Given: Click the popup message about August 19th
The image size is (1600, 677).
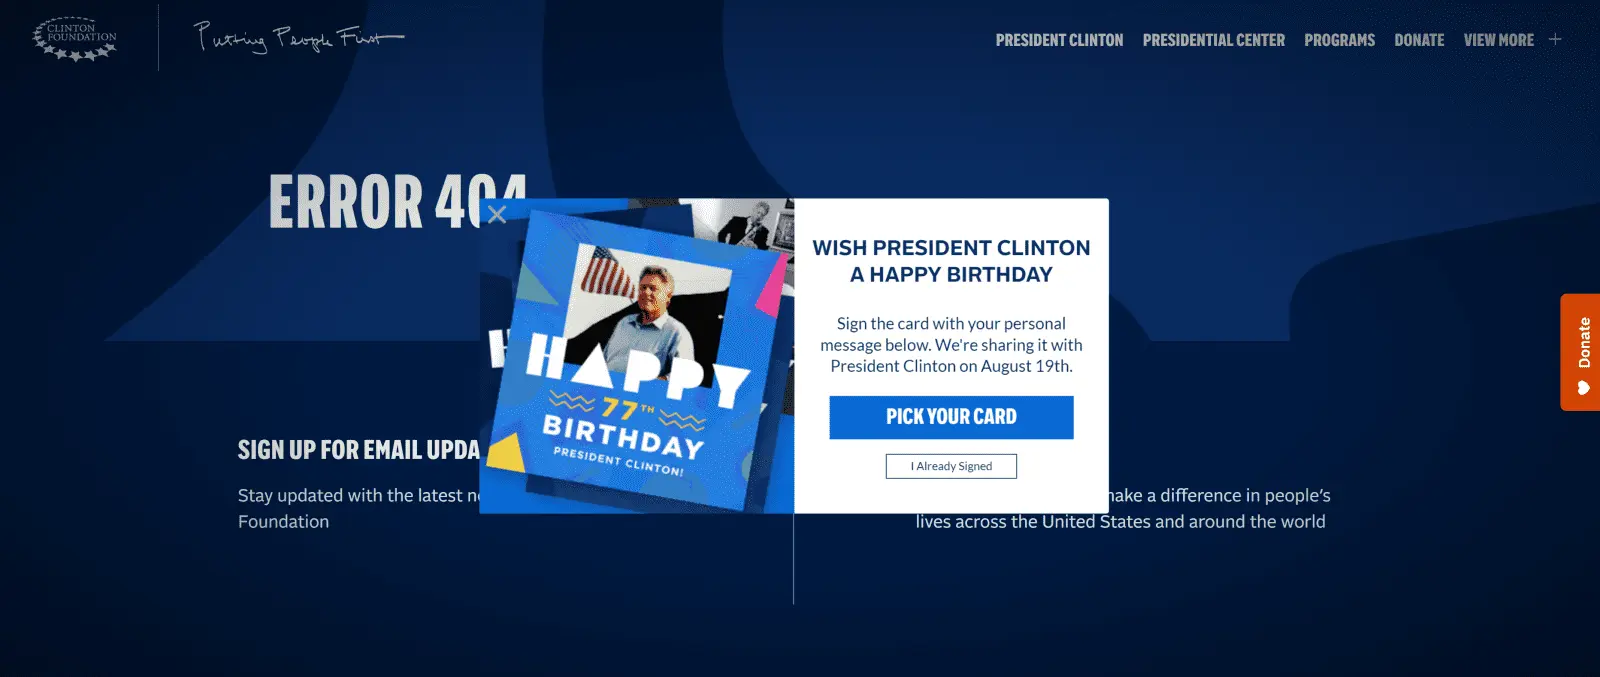Looking at the screenshot, I should click(x=951, y=345).
